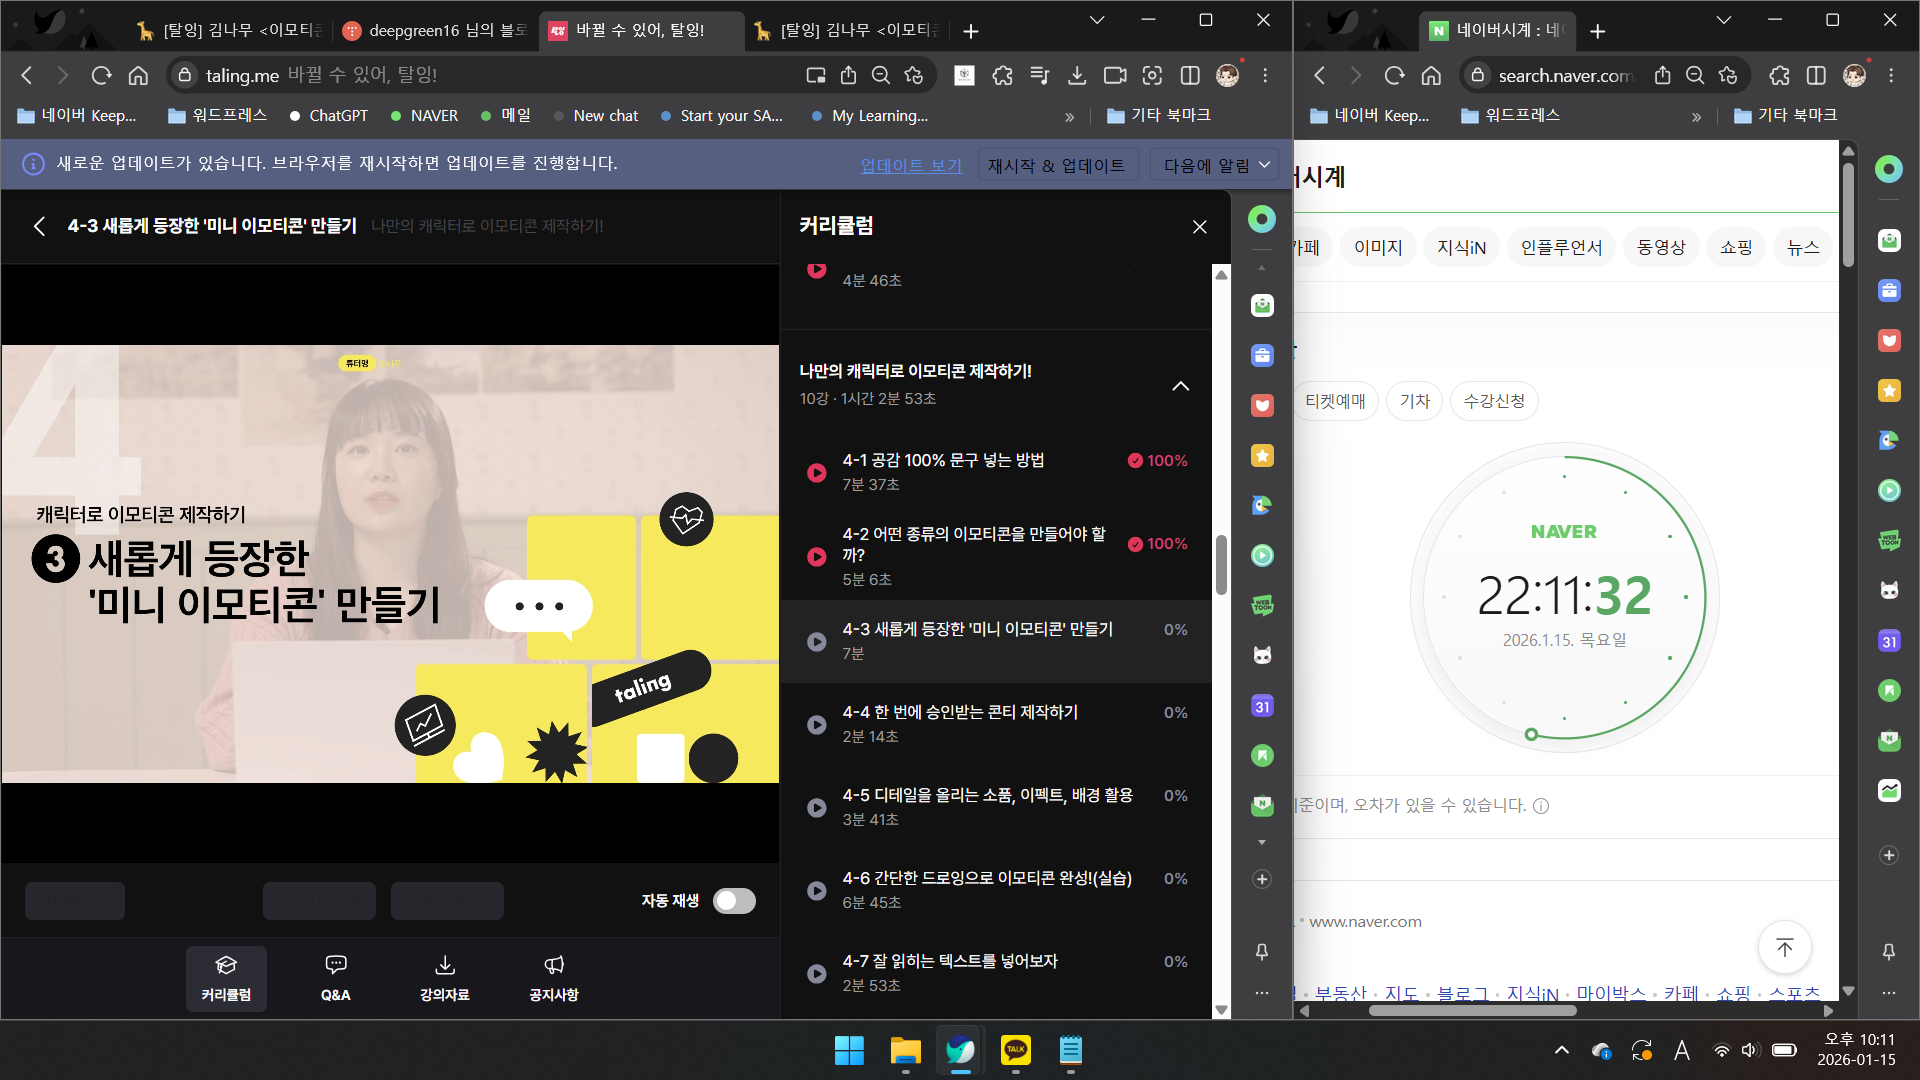Select the Naver image search filter
This screenshot has width=1920, height=1080.
pyautogui.click(x=1378, y=247)
